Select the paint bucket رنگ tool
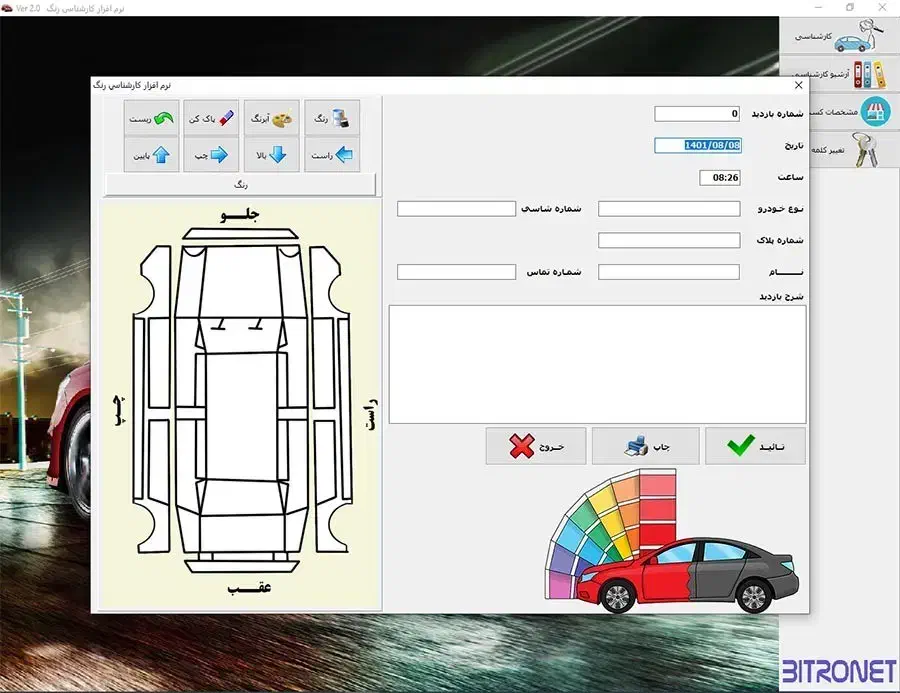This screenshot has width=900, height=693. [x=332, y=118]
